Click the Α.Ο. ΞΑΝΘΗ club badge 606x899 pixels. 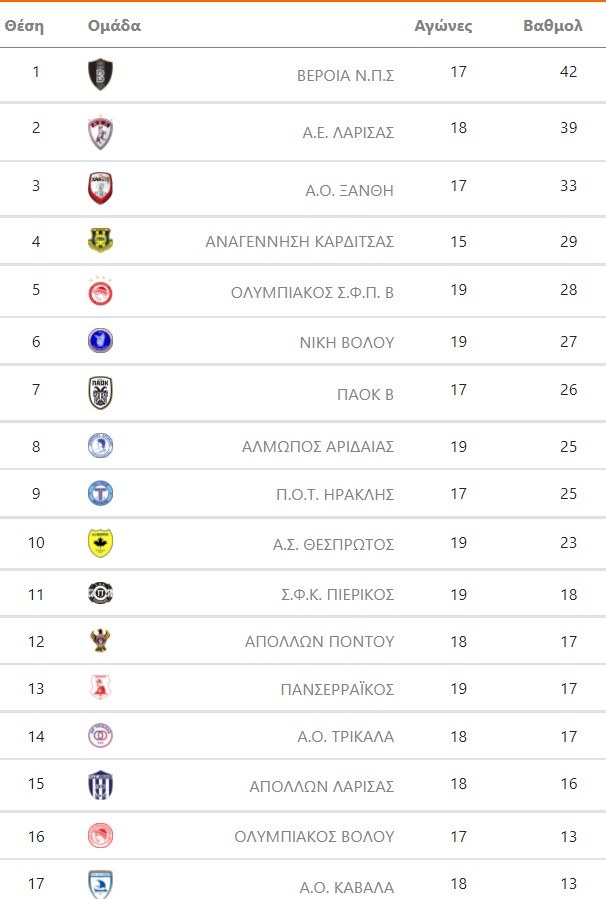(100, 188)
